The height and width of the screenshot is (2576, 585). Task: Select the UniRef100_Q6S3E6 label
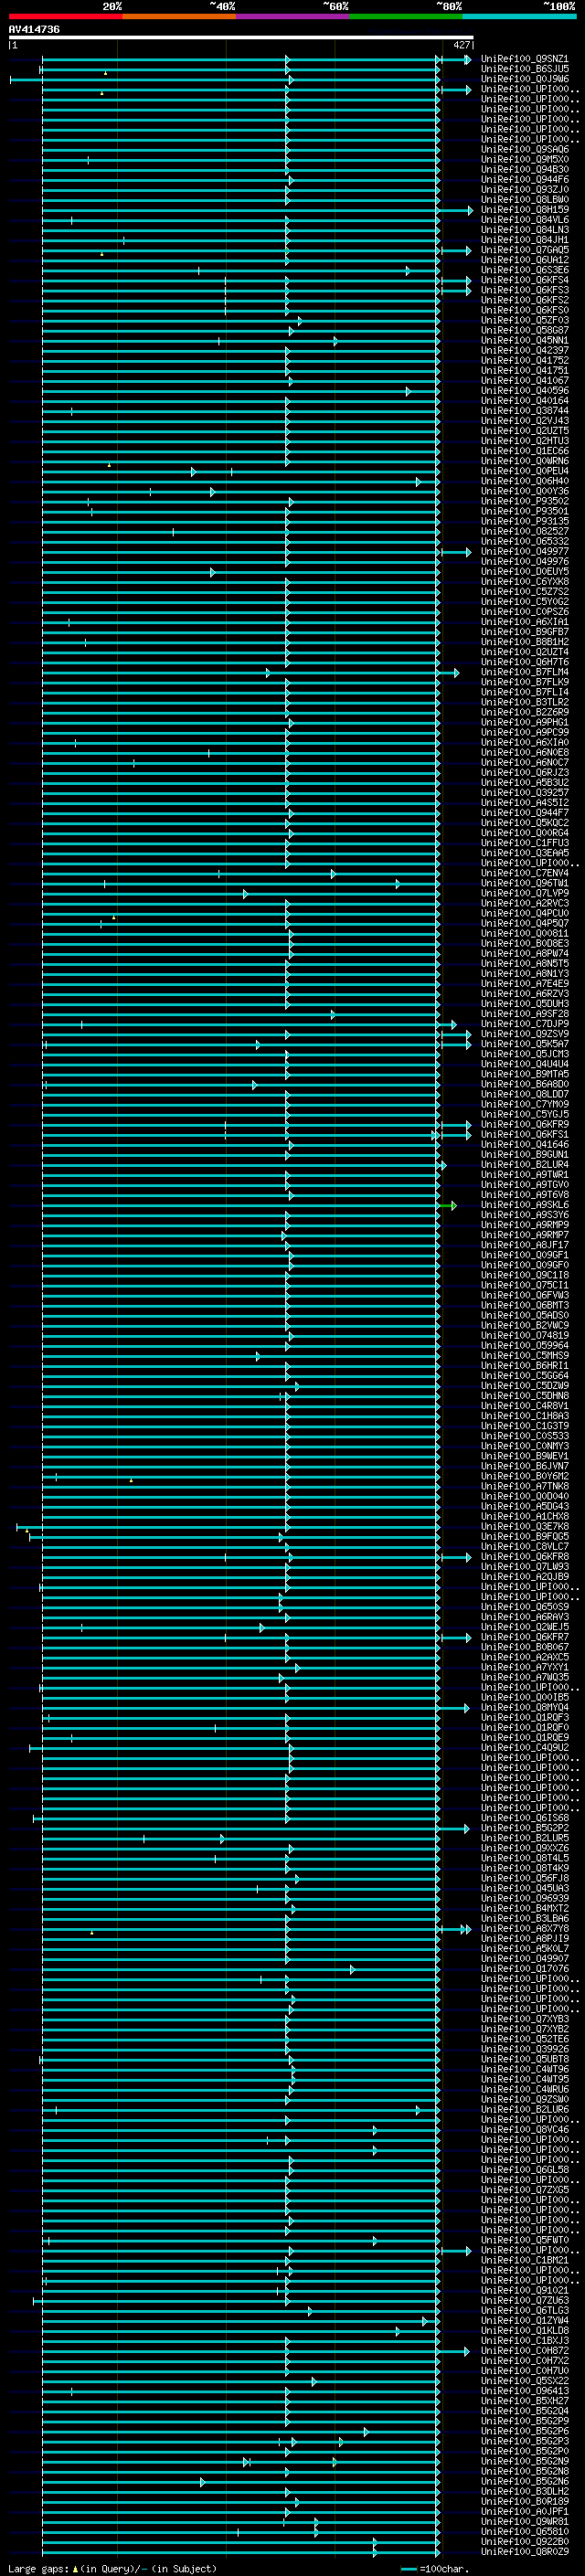pos(524,270)
